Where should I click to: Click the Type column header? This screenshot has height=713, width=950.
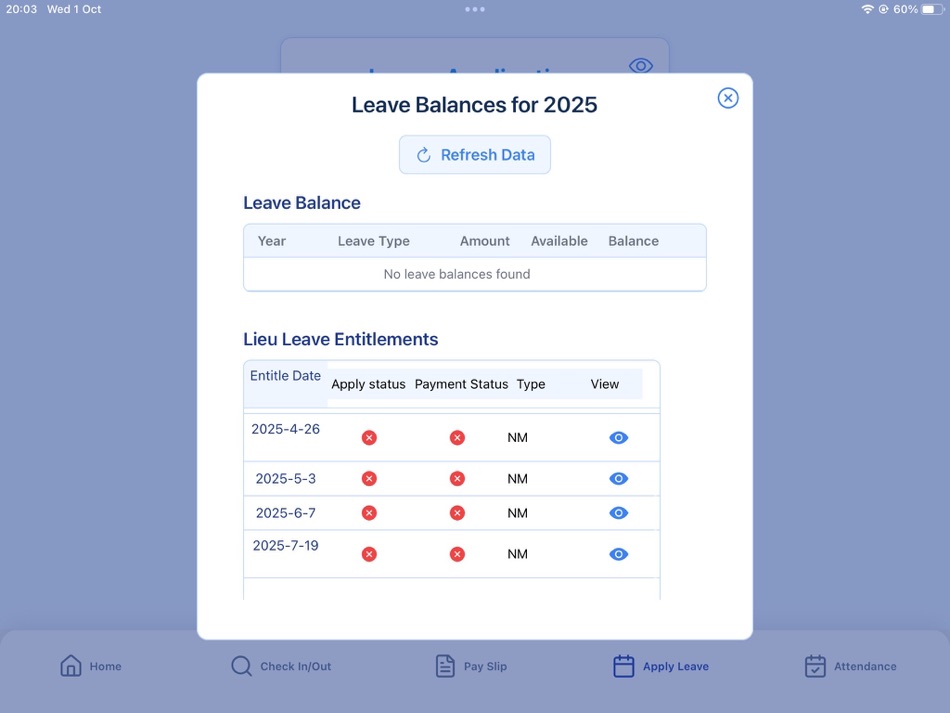[531, 384]
